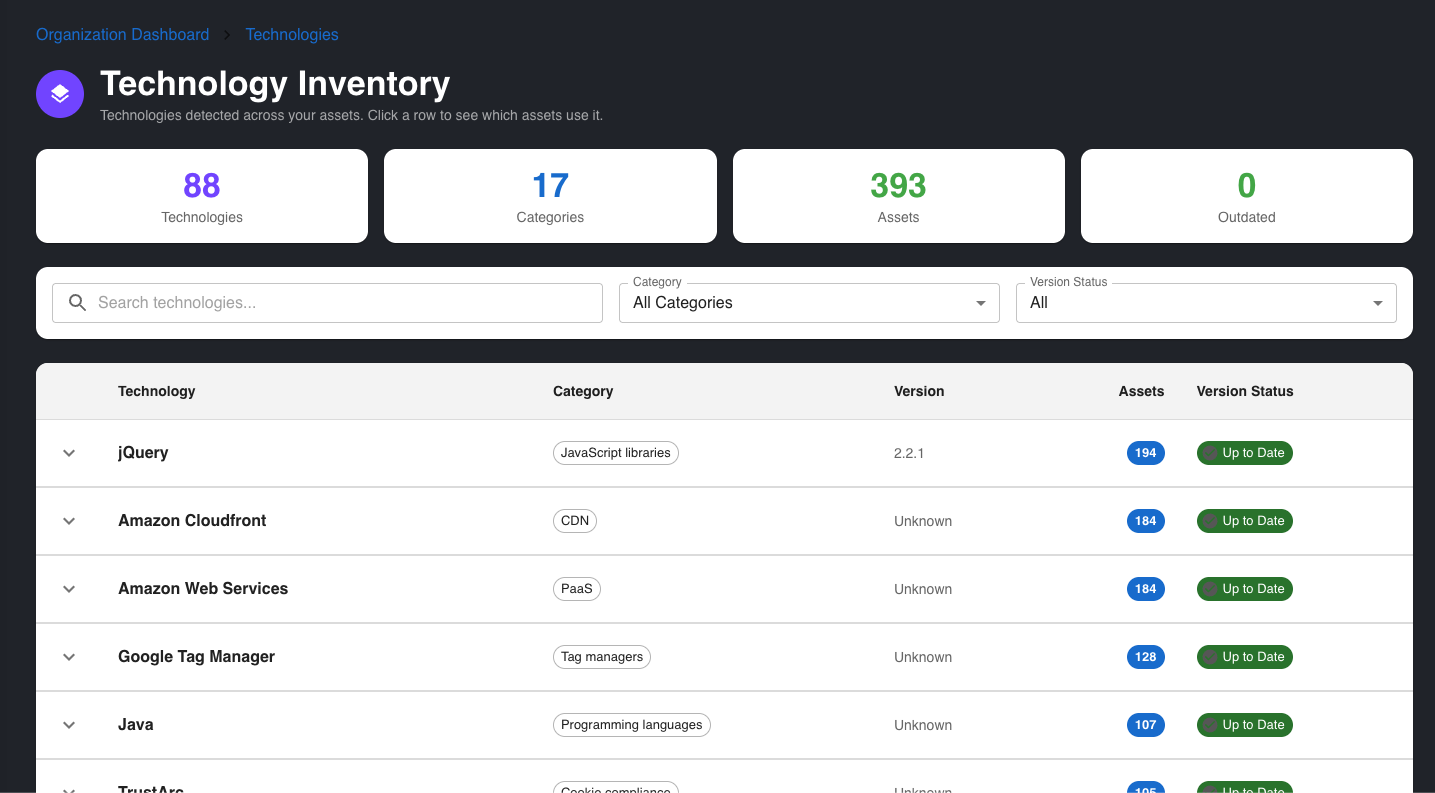Click the Outdated summary card
Viewport: 1435px width, 793px height.
1246,196
